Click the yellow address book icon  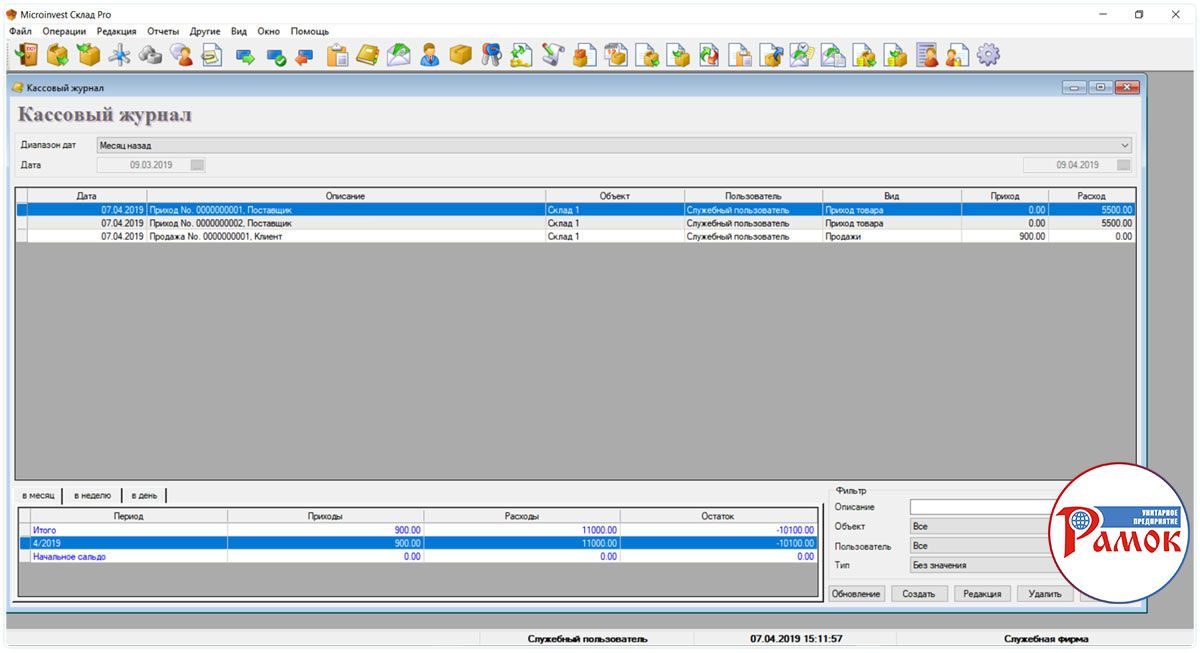click(368, 55)
